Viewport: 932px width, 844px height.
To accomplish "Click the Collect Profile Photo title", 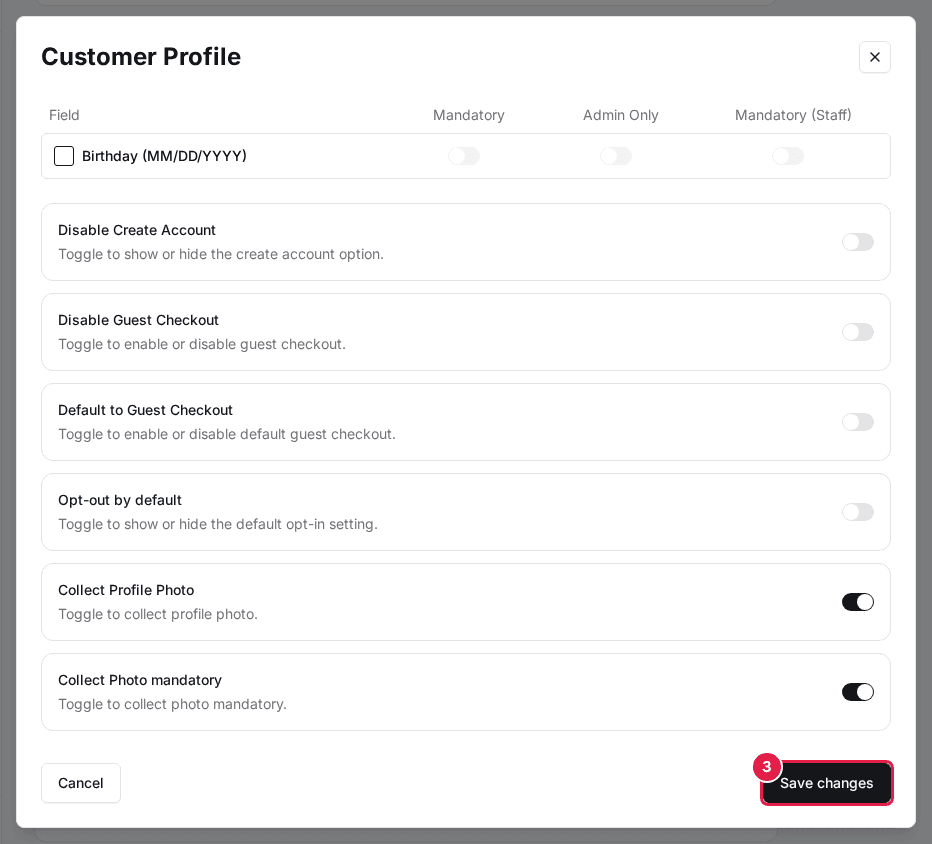I will pos(126,590).
